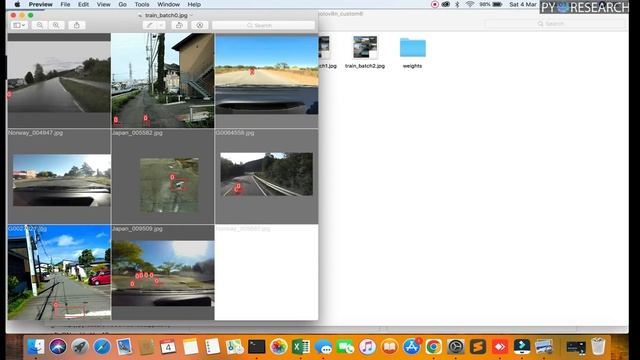640x360 pixels.
Task: Open Google Chrome from the Dock
Action: (x=434, y=347)
